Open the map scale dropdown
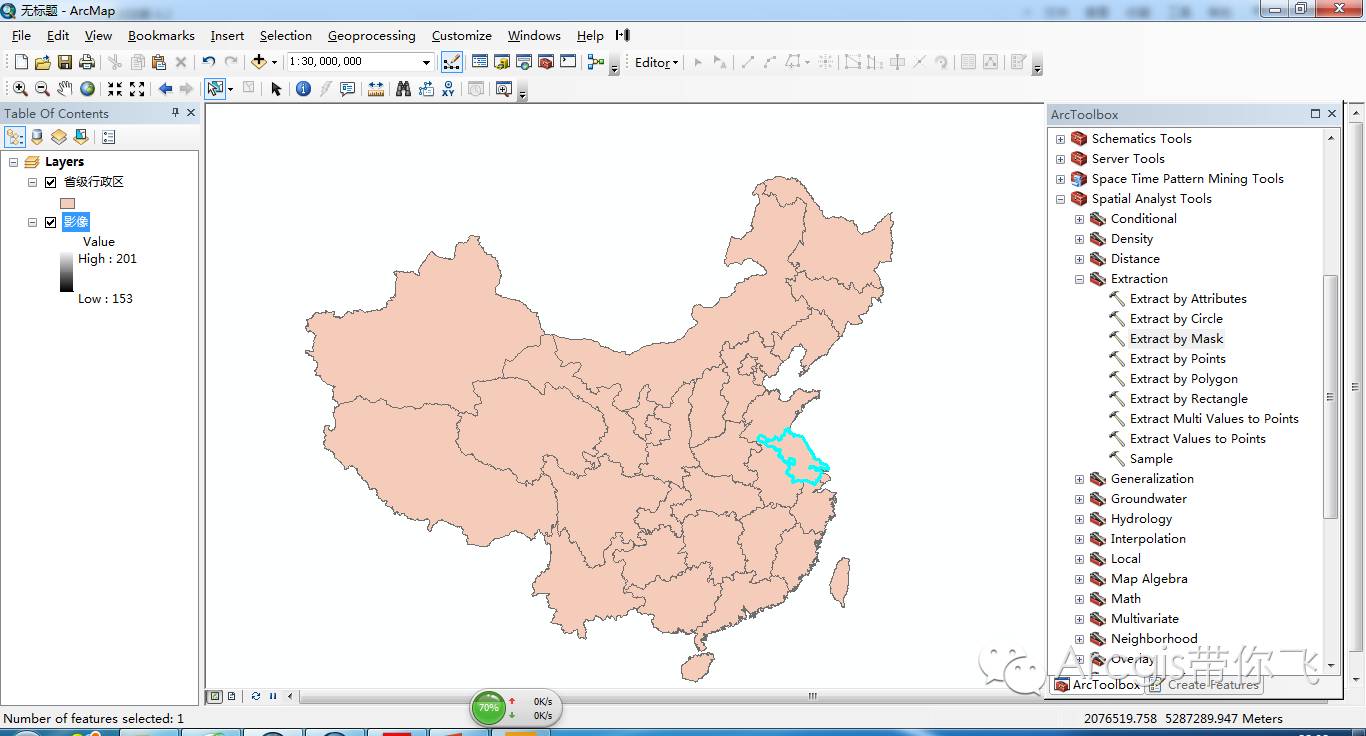1366x736 pixels. tap(426, 62)
